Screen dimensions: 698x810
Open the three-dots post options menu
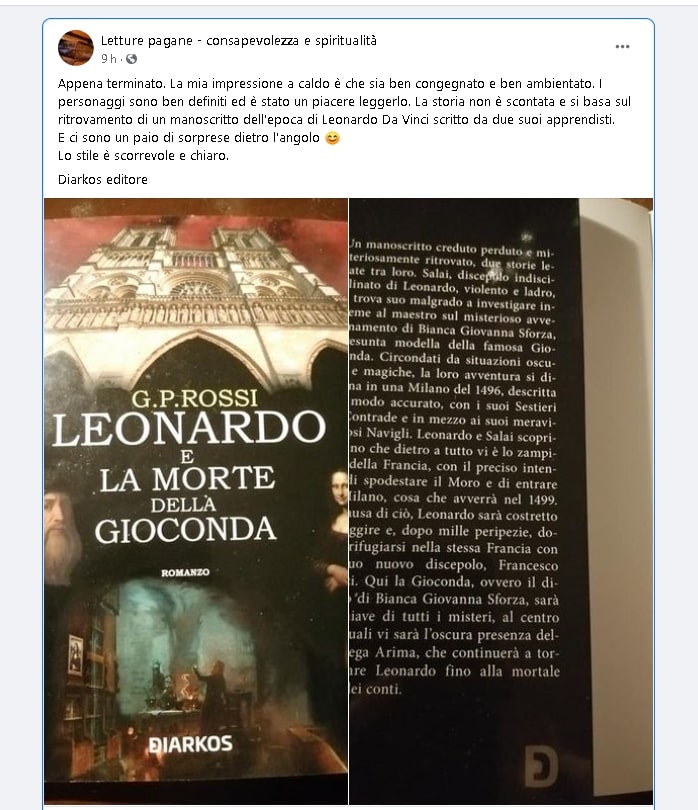click(622, 47)
